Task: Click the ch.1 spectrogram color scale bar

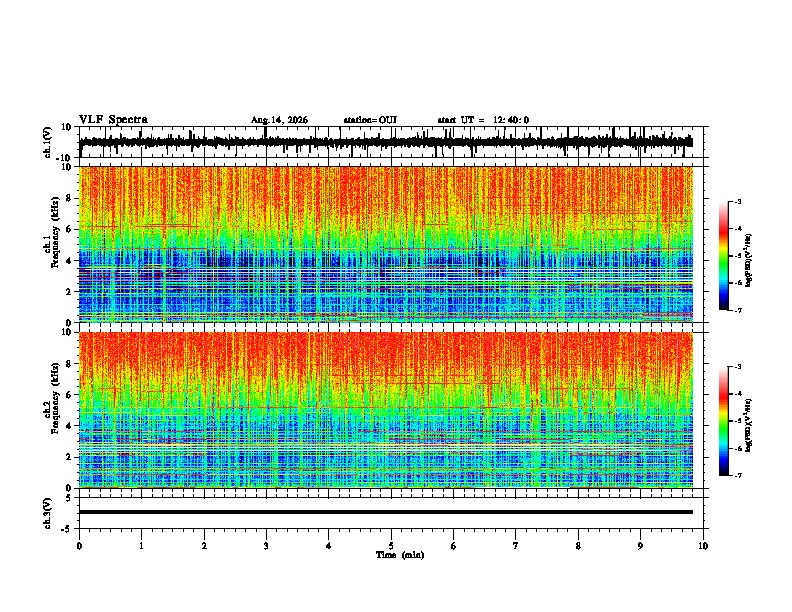Action: 723,255
